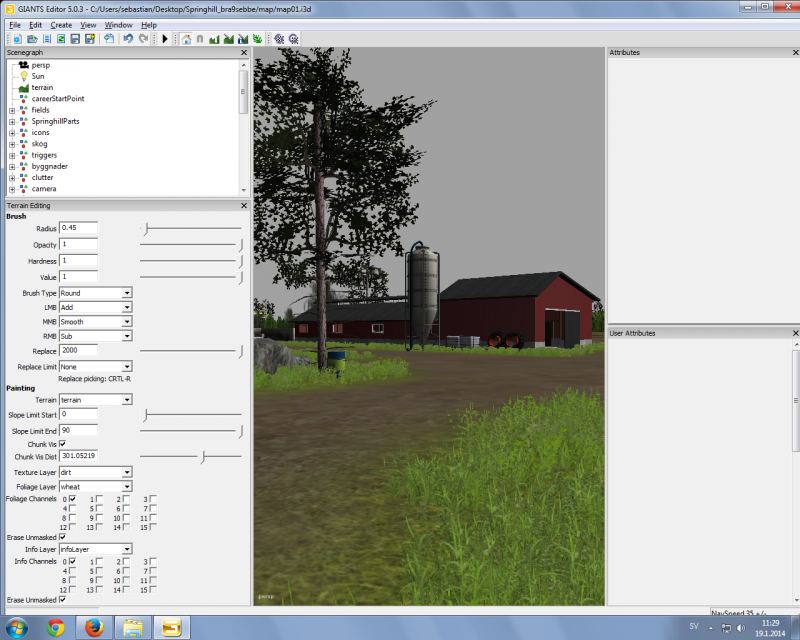Toggle Erase Unmasked under Info Channels

point(63,600)
